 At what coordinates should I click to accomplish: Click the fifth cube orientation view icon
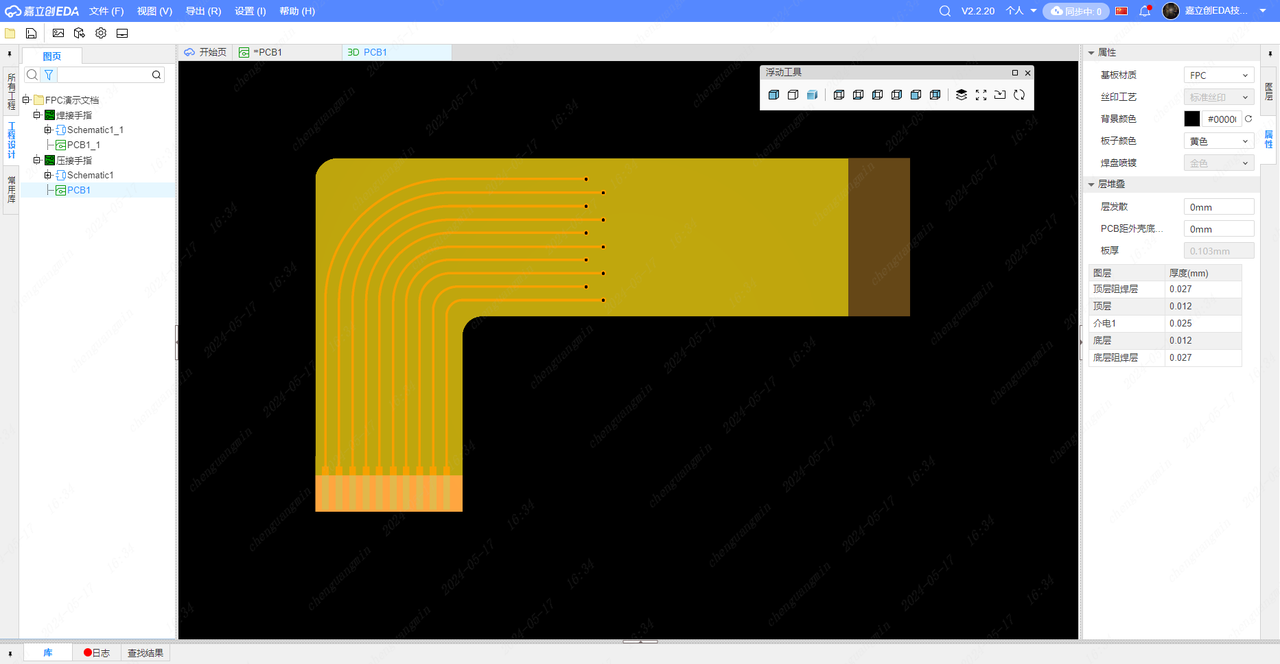pos(858,95)
